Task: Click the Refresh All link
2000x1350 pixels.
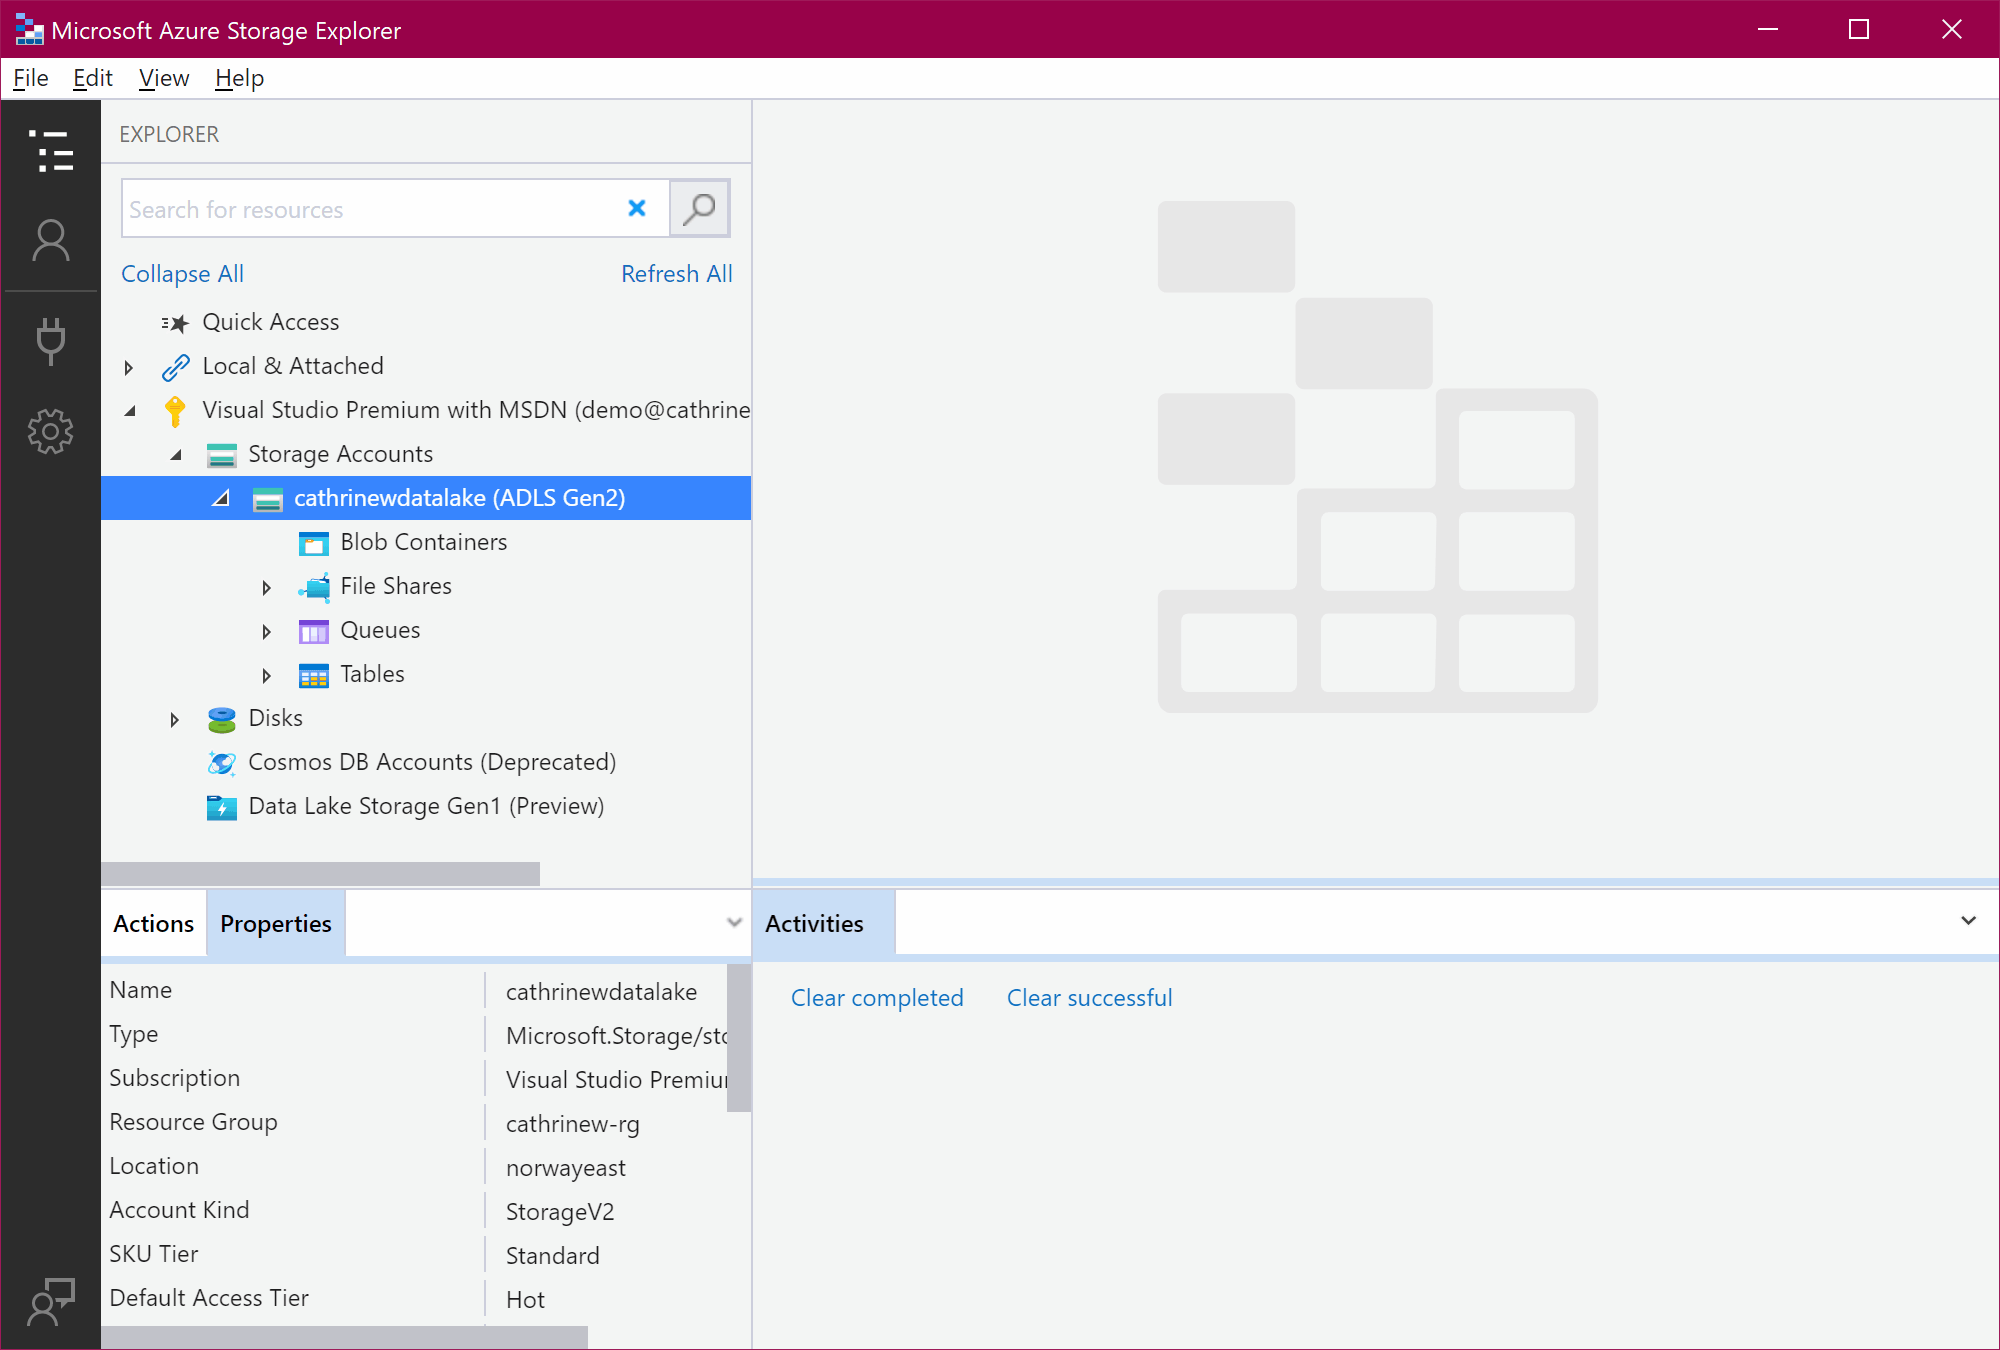Action: click(676, 274)
